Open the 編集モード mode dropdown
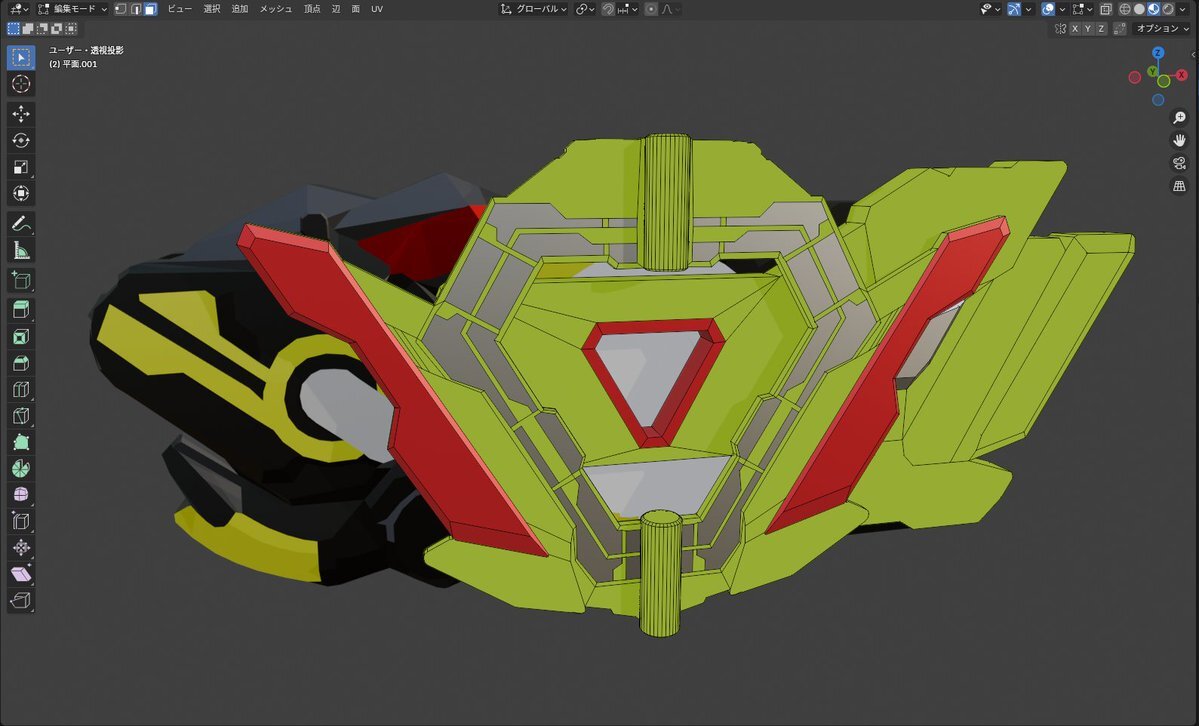The height and width of the screenshot is (726, 1199). click(x=72, y=9)
